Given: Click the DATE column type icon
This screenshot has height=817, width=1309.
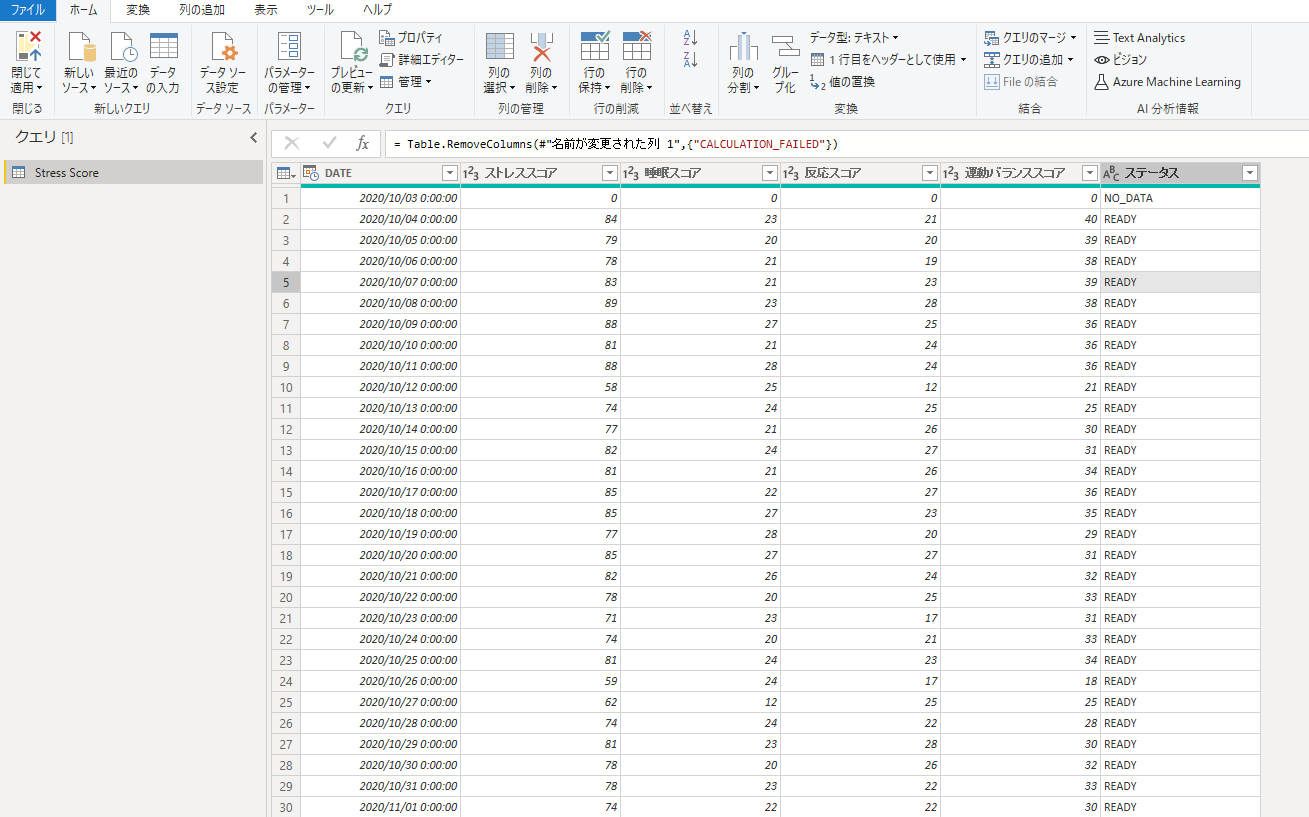Looking at the screenshot, I should click(310, 173).
